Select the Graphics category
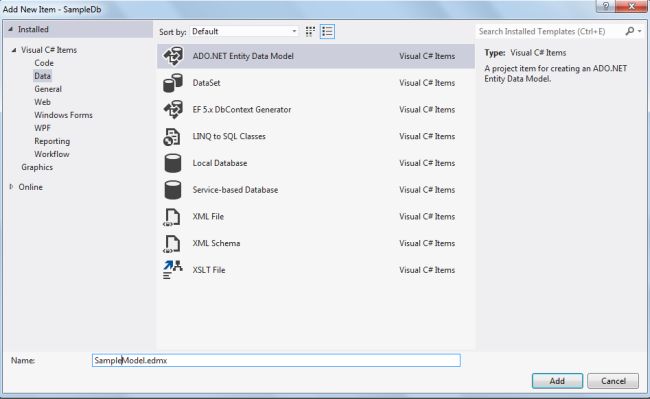The width and height of the screenshot is (650, 399). point(37,167)
